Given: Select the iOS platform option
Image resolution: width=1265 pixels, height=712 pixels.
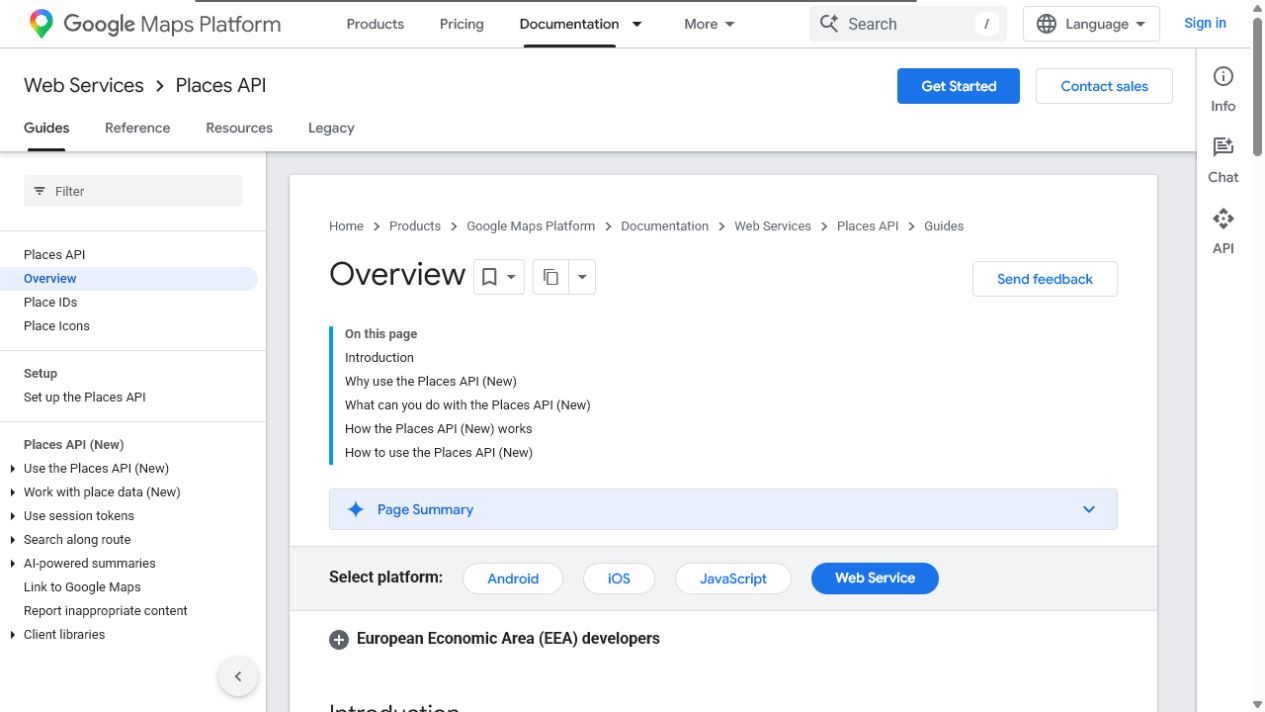Looking at the screenshot, I should (619, 578).
